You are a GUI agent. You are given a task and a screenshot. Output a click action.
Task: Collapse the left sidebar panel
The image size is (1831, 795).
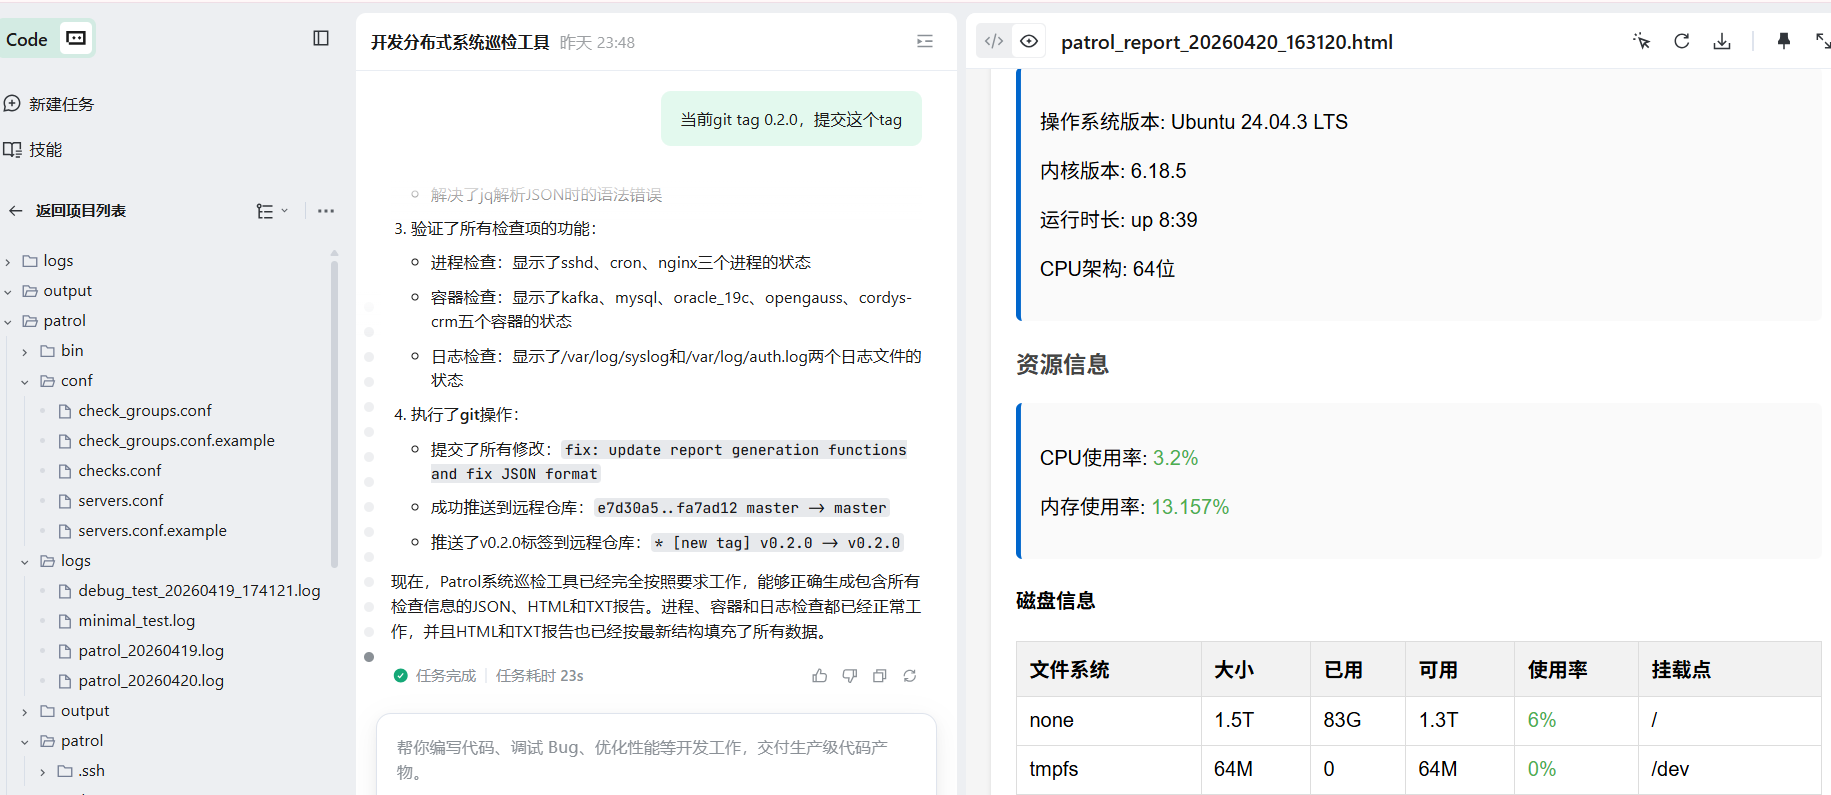(321, 38)
